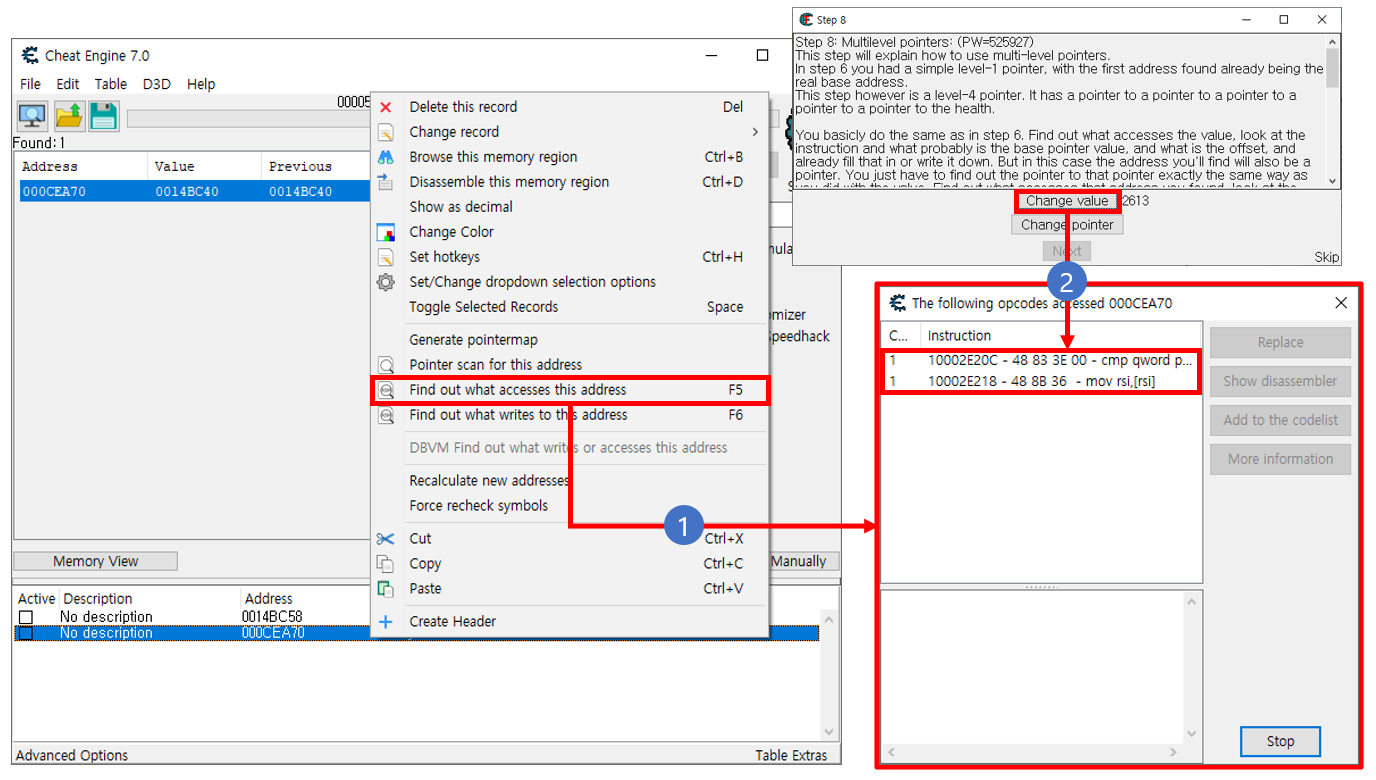The height and width of the screenshot is (780, 1376).
Task: Click the Step 8 text scroll-up arrow
Action: point(1331,42)
